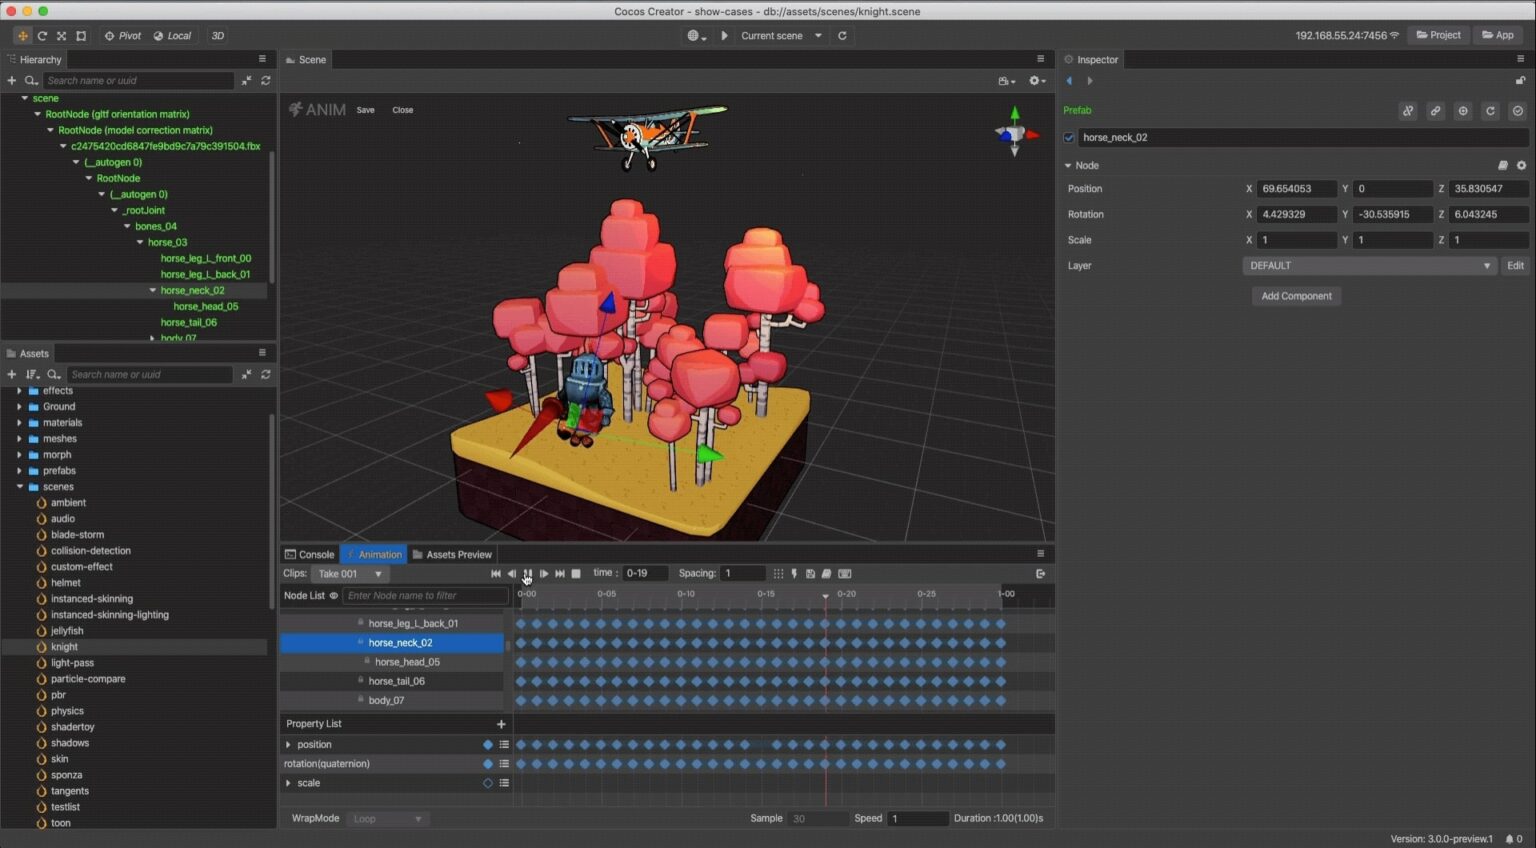Stop the animation playback

coord(576,573)
